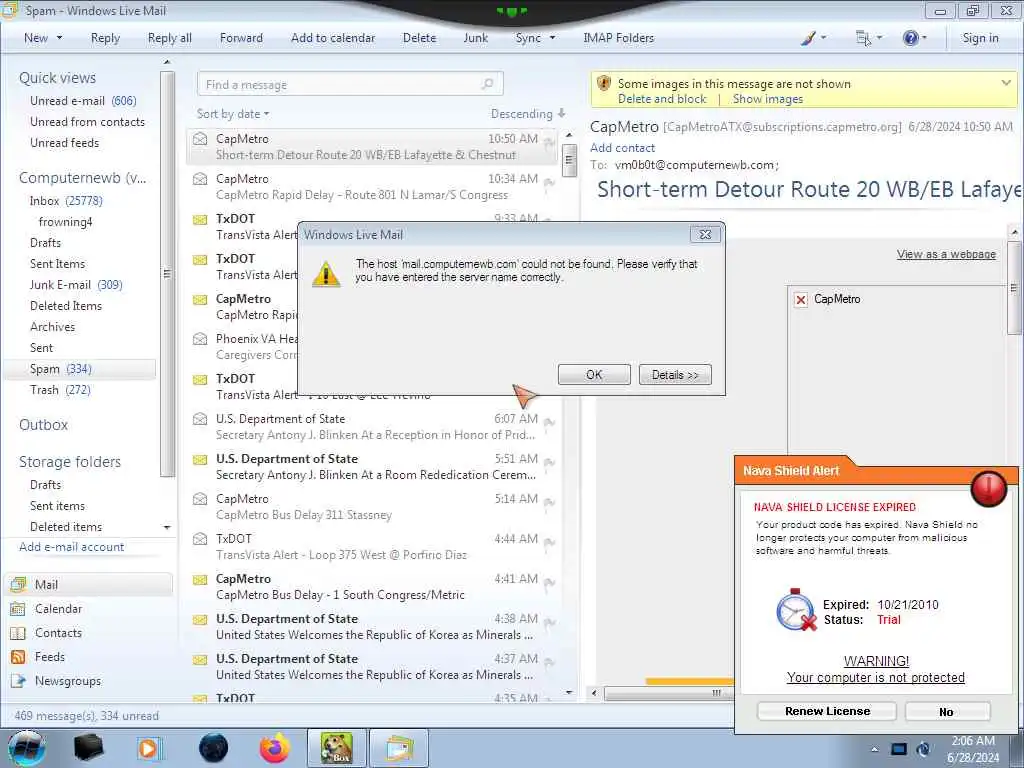The image size is (1024, 768).
Task: Collapse the Computernewb account header
Action: point(82,178)
